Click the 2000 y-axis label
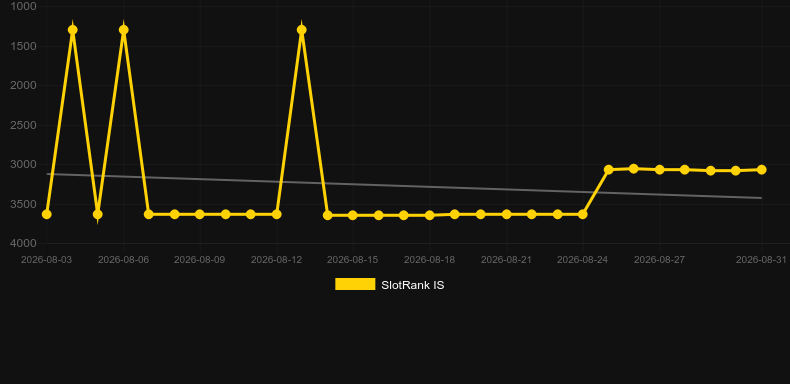The height and width of the screenshot is (384, 790). point(24,85)
